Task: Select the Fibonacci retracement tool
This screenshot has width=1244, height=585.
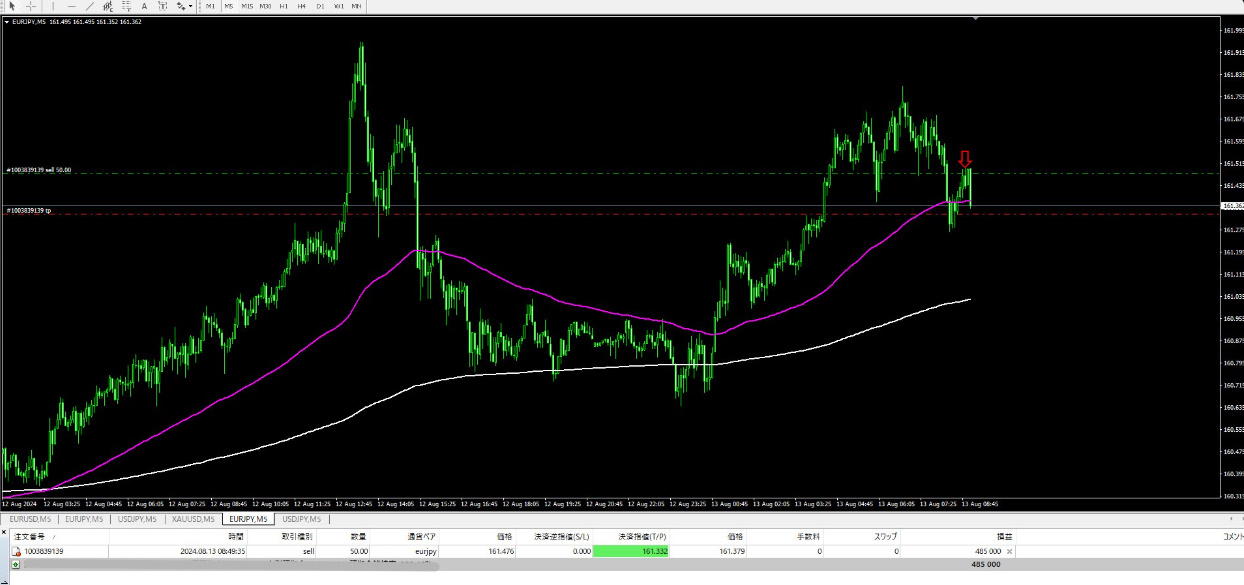Action: coord(127,6)
